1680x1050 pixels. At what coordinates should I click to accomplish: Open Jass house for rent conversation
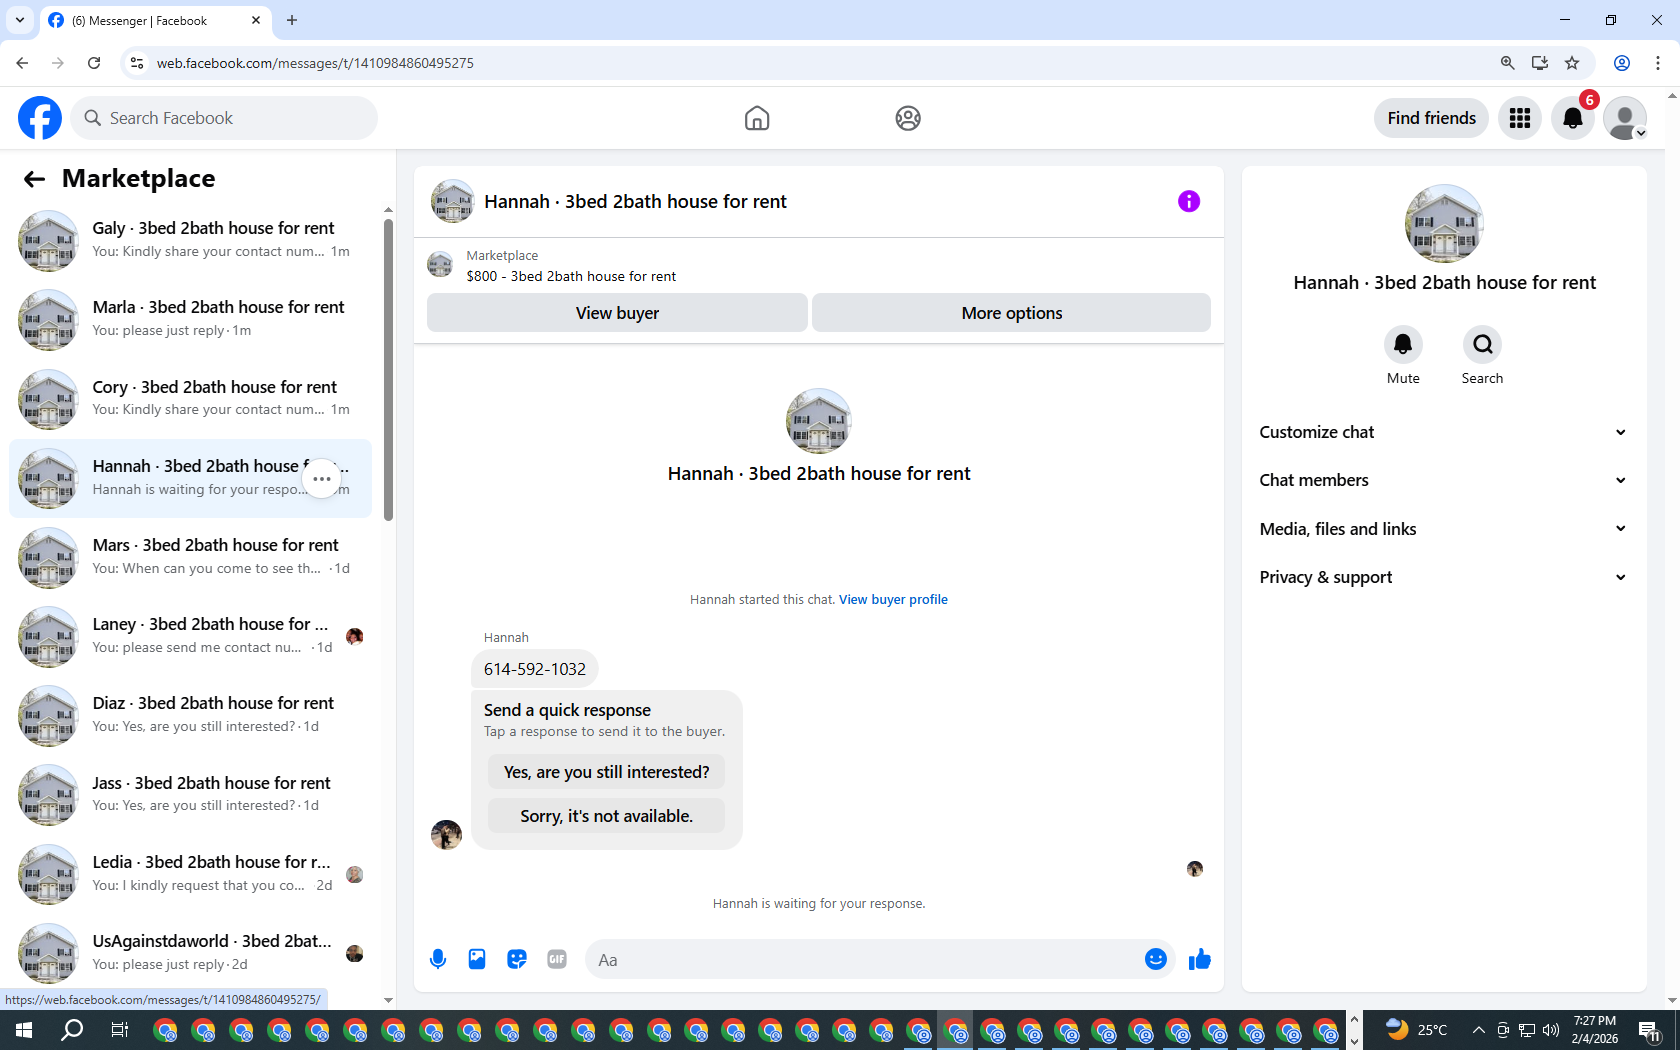(x=190, y=795)
